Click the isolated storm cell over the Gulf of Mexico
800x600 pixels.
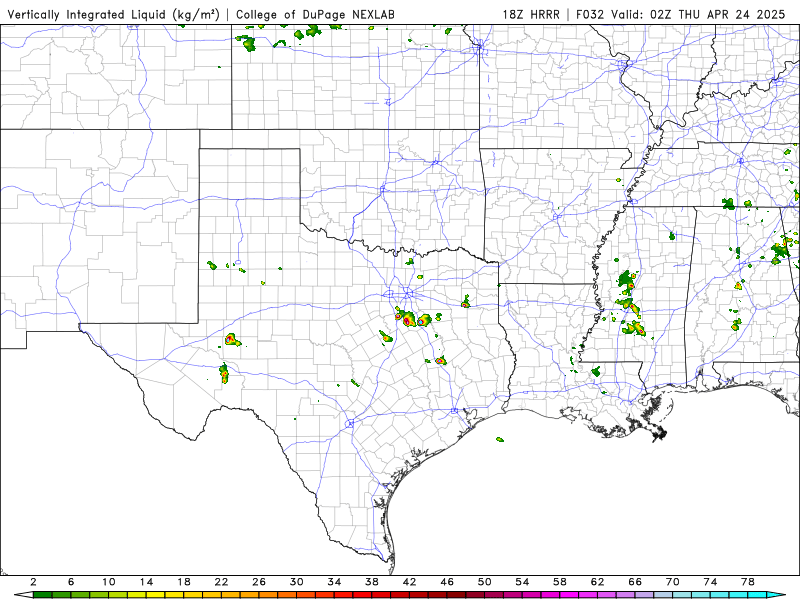(500, 439)
